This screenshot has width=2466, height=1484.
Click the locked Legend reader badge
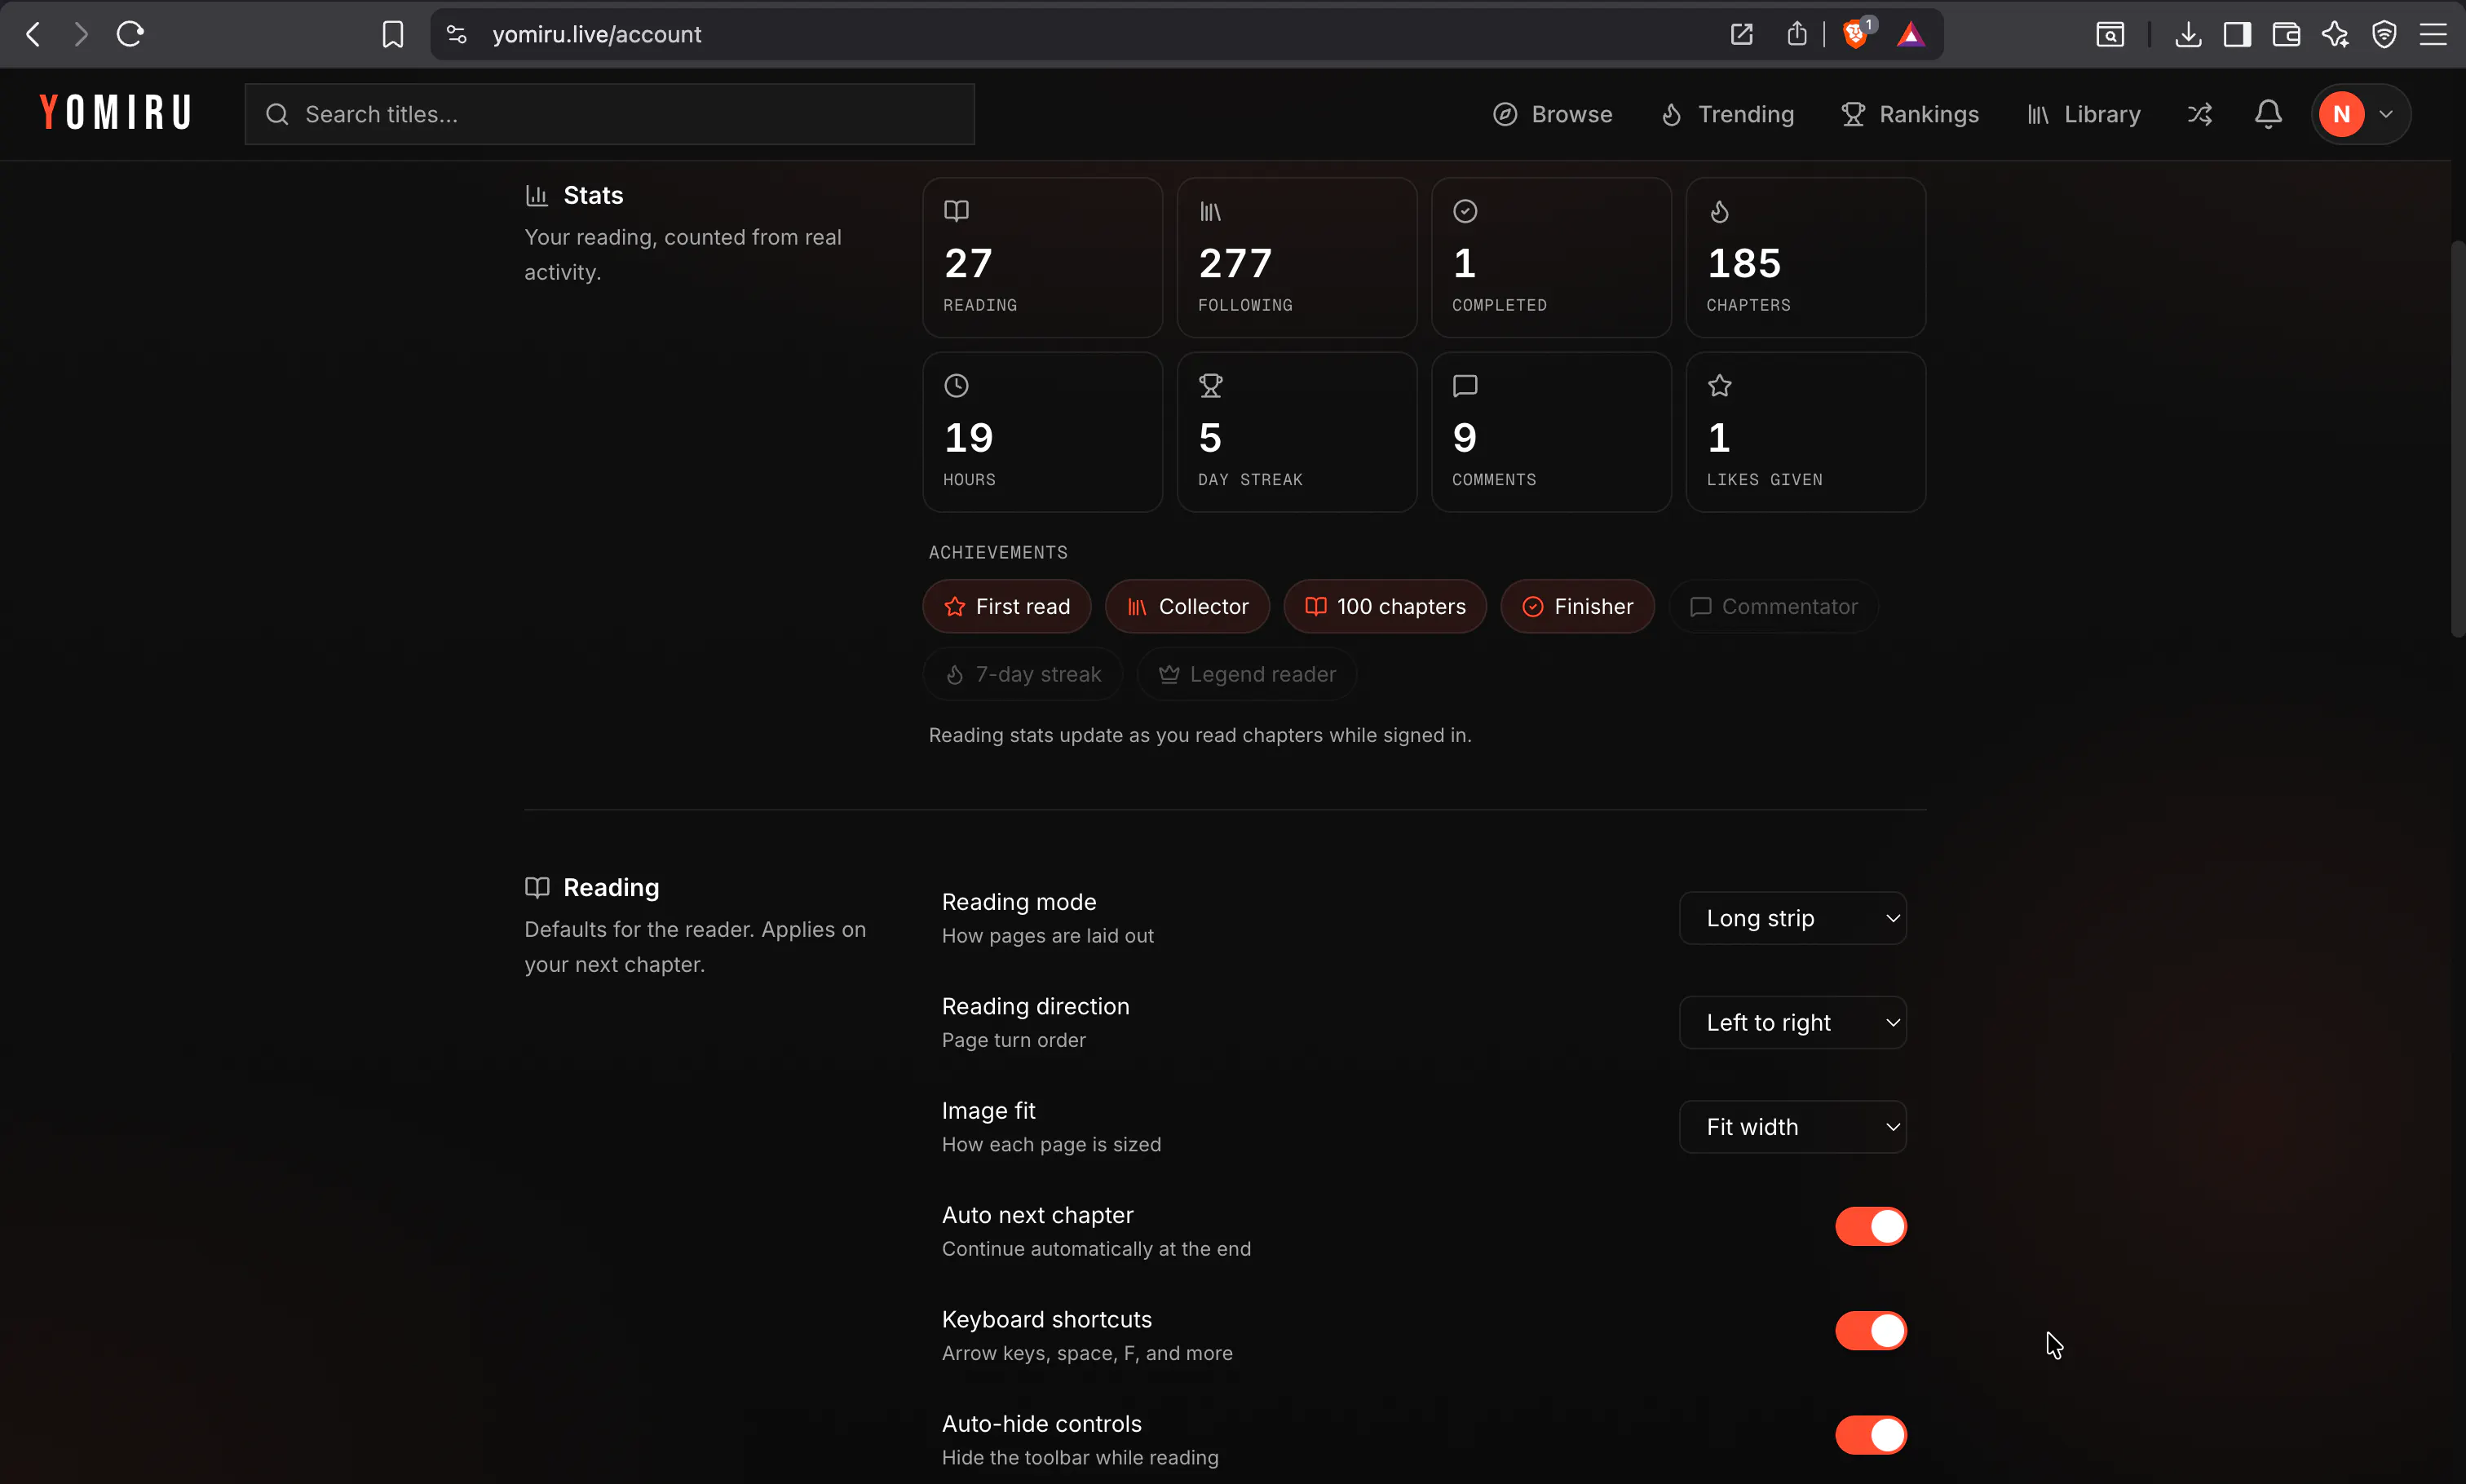coord(1246,674)
